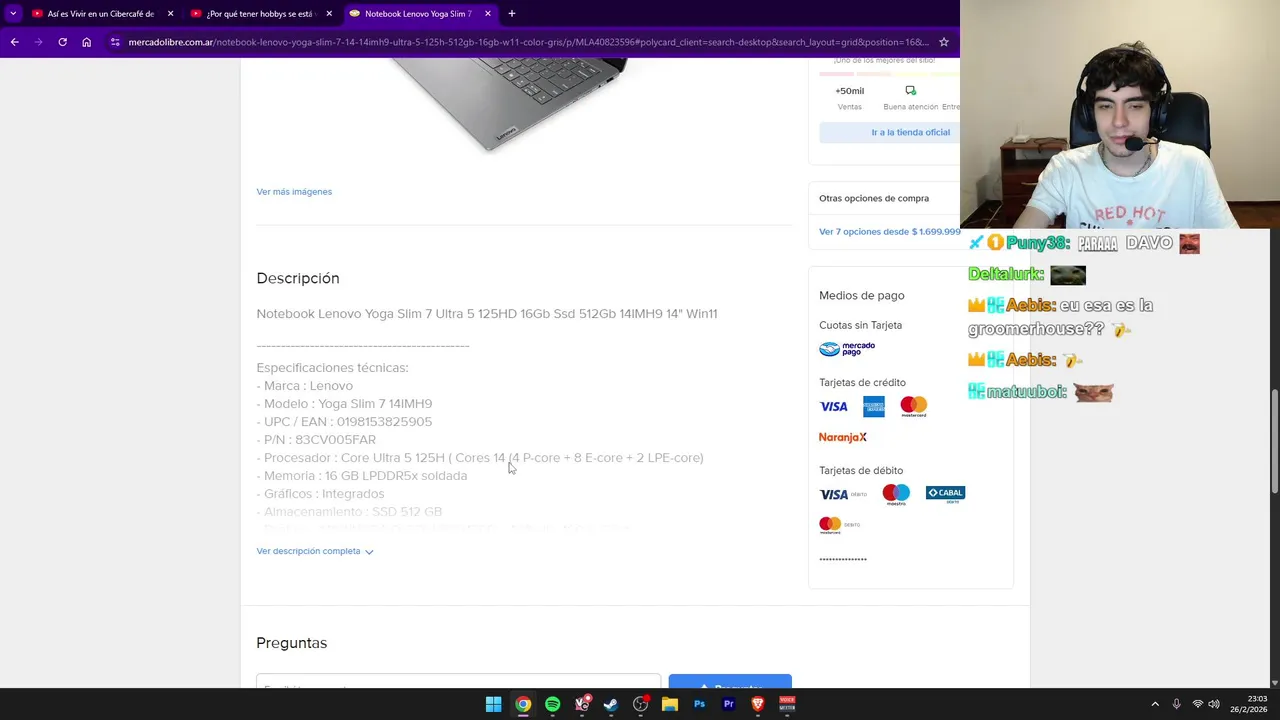Click the address bar URL field
Image resolution: width=1280 pixels, height=720 pixels.
[x=528, y=42]
